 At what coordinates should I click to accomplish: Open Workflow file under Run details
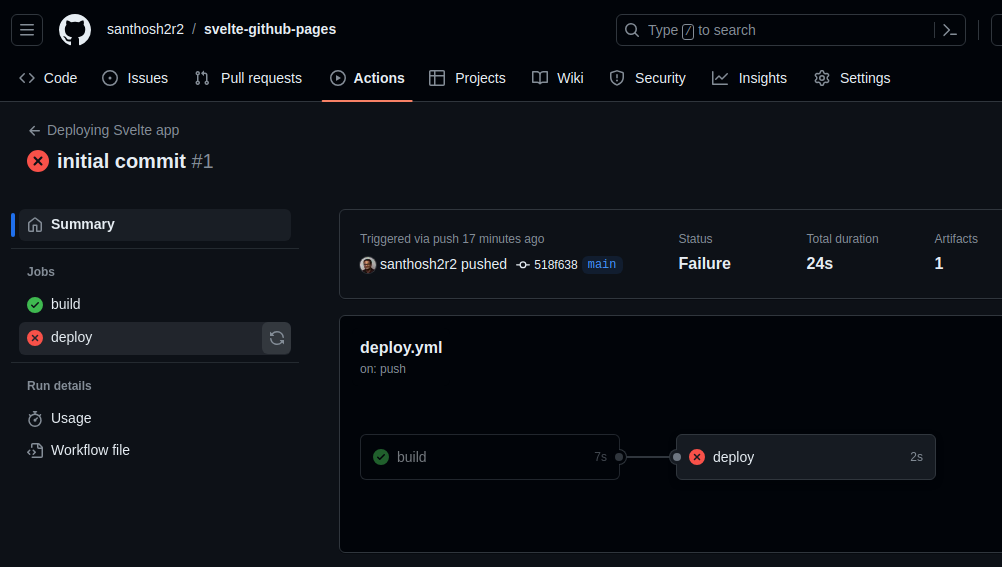tap(155, 451)
